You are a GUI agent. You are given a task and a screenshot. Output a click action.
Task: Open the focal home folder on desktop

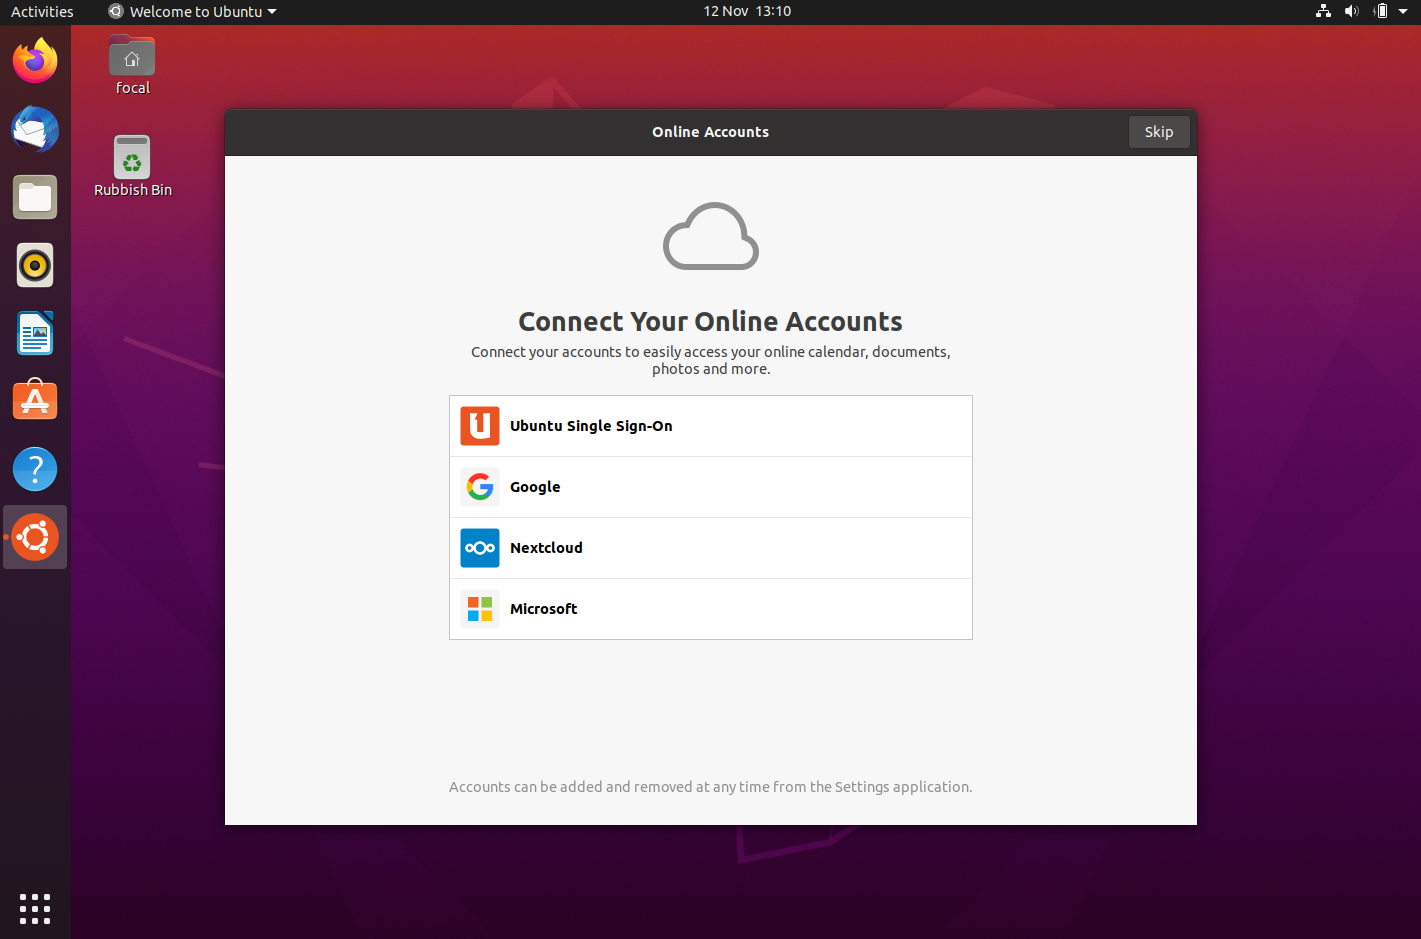click(x=132, y=59)
